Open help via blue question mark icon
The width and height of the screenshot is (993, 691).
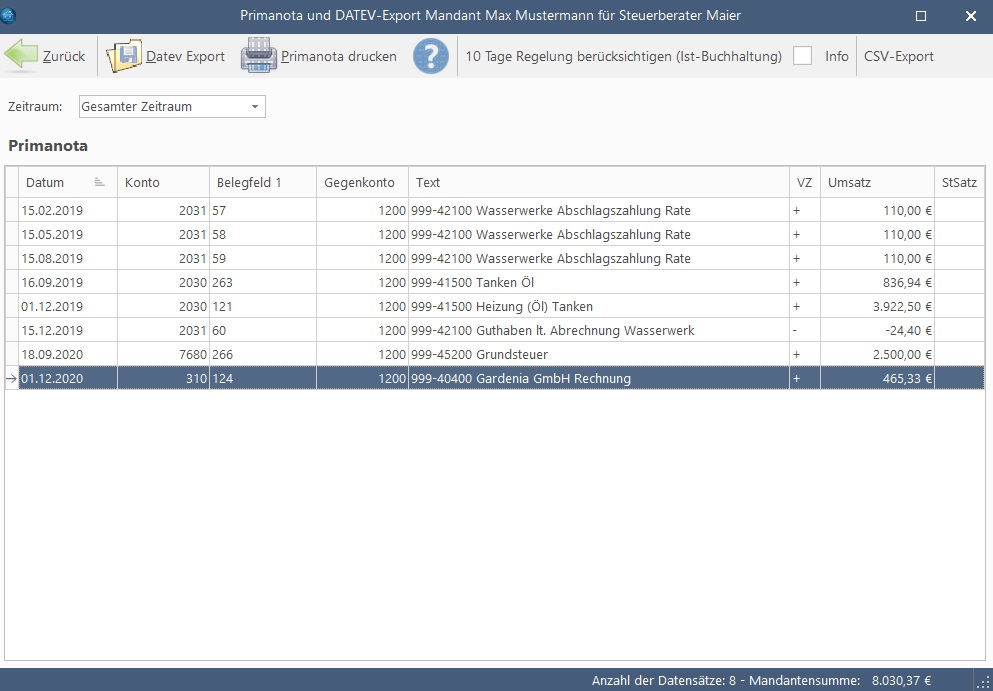[x=431, y=56]
